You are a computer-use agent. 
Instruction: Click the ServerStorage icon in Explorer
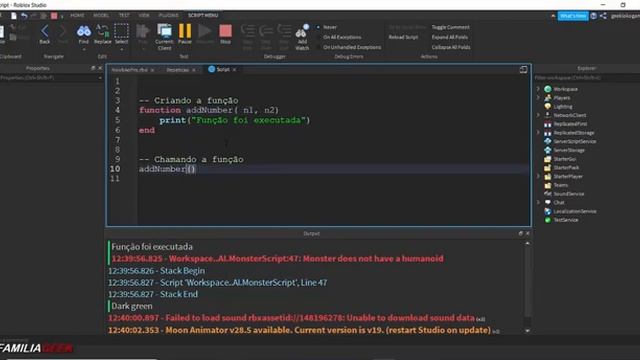click(548, 150)
